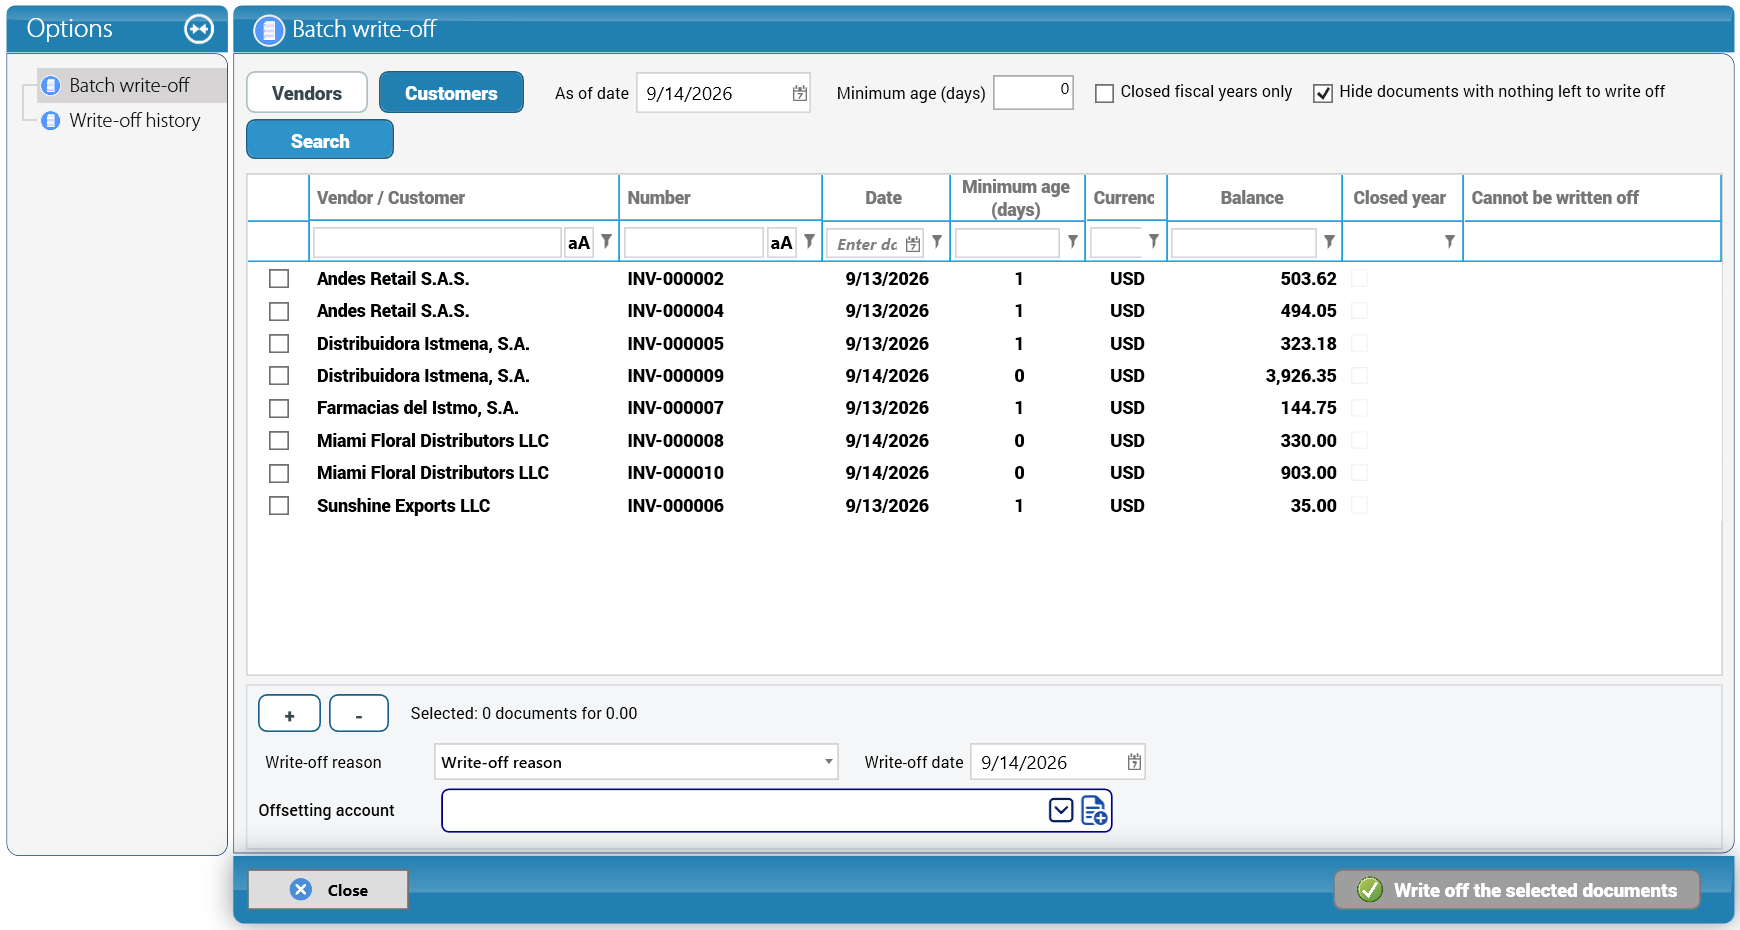
Task: Check the Sunshine Exports LLC row checkbox
Action: click(x=279, y=506)
